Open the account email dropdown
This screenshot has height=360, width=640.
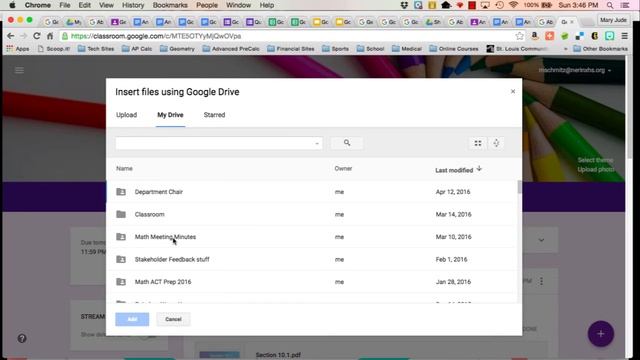coord(575,70)
